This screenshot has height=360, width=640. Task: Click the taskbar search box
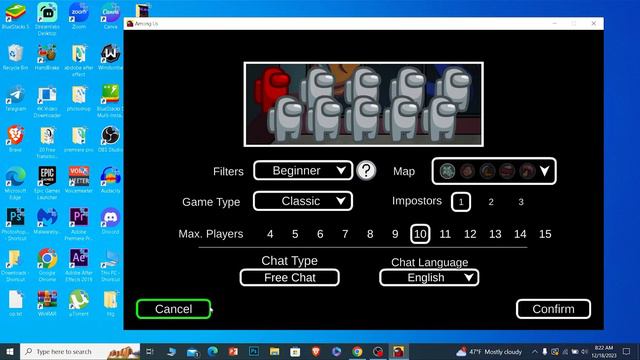point(80,351)
